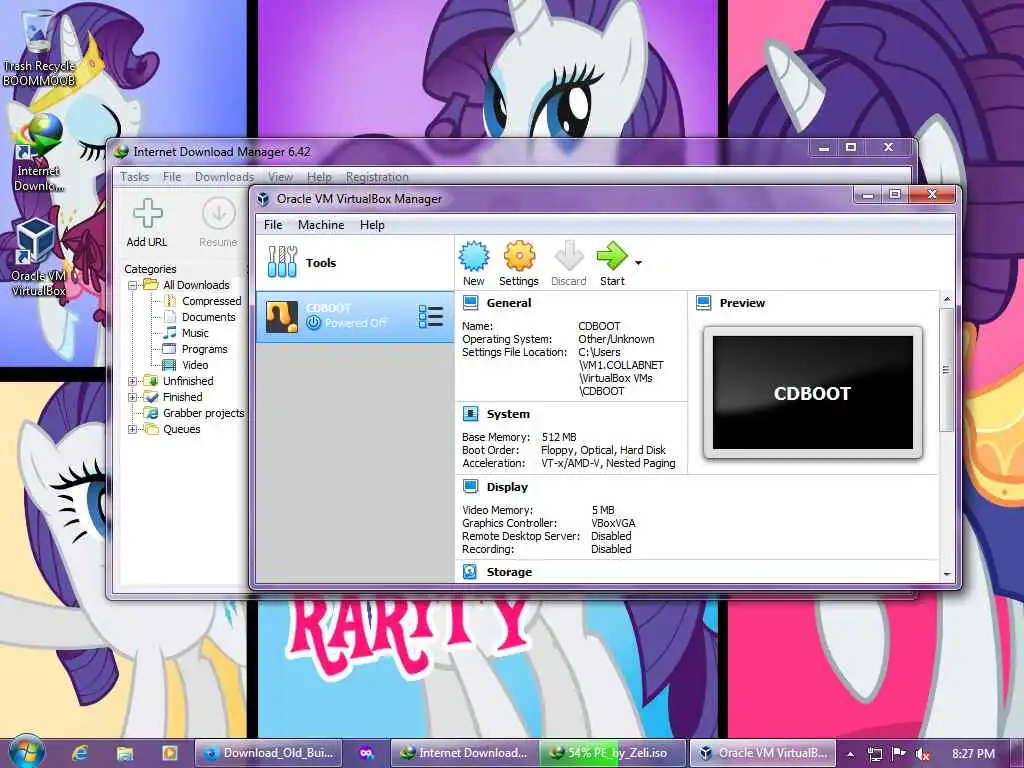Open the Machine menu in VirtualBox
1024x768 pixels.
click(x=321, y=225)
